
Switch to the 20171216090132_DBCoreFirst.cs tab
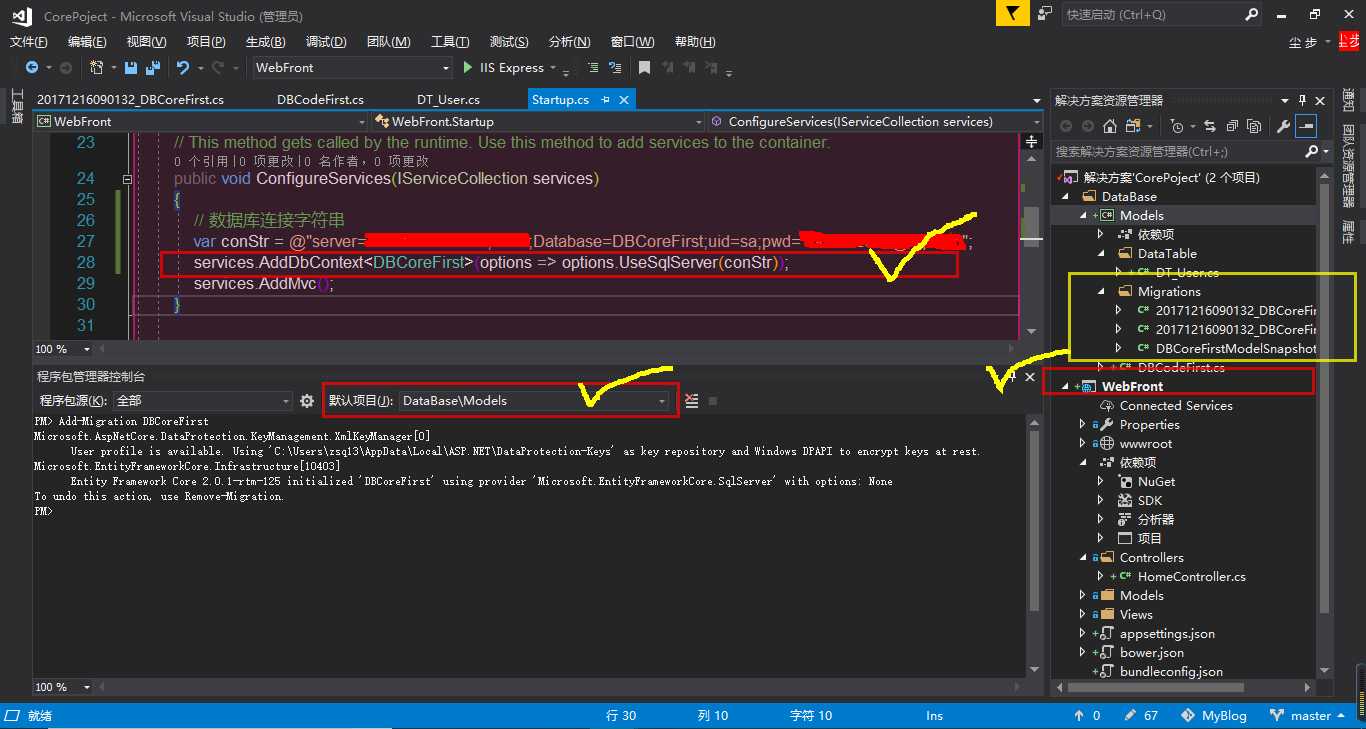click(x=130, y=100)
